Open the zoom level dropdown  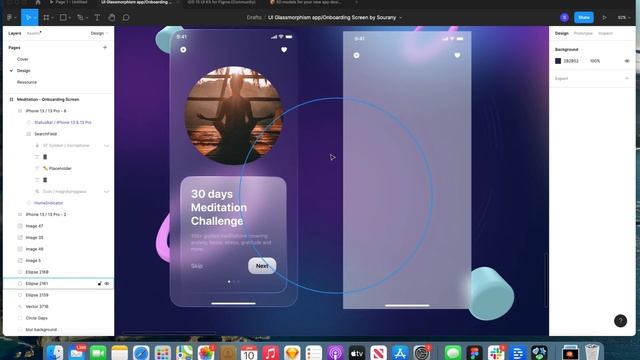(x=624, y=18)
